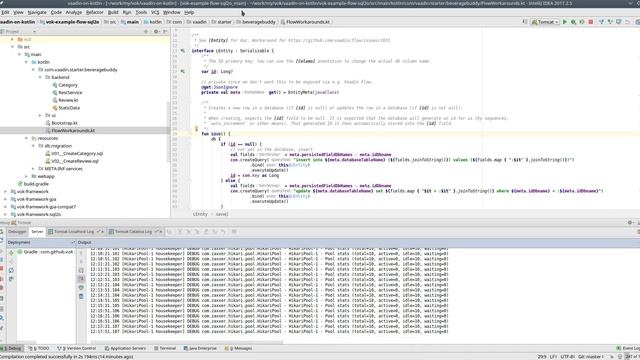Click the gutter marker beside var id

[182, 71]
